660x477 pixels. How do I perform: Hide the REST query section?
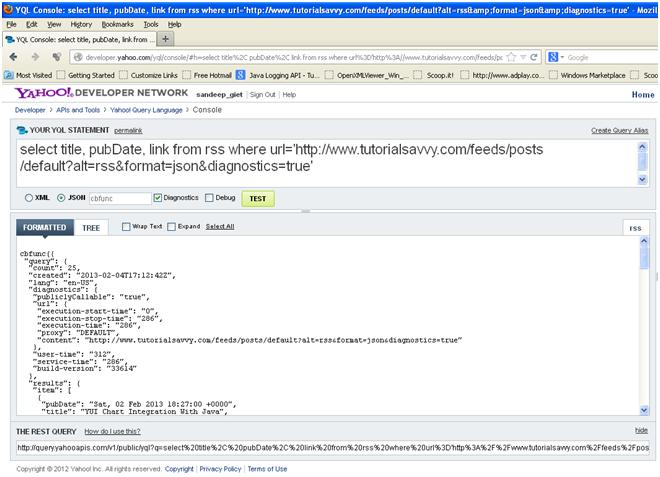pos(641,430)
